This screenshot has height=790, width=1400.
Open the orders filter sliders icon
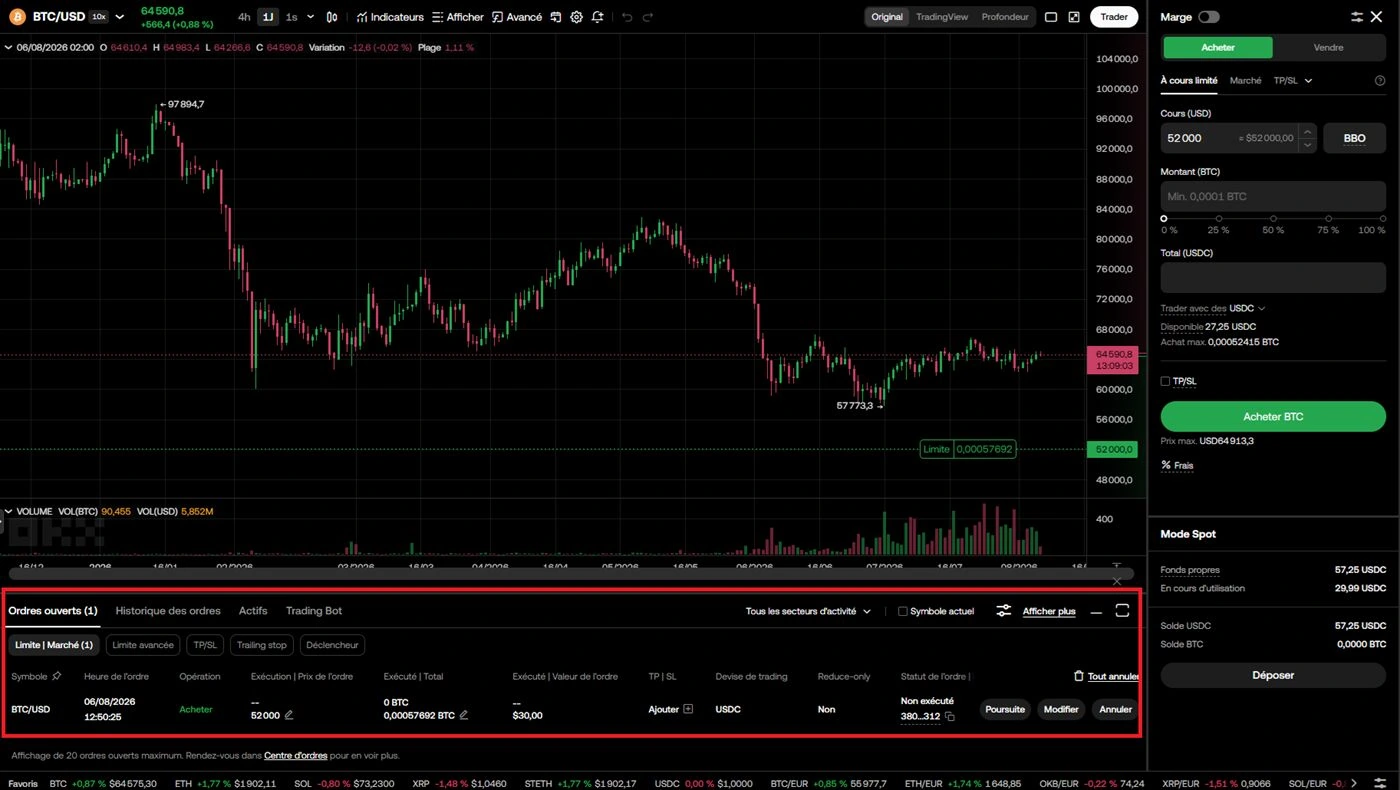click(x=1004, y=610)
